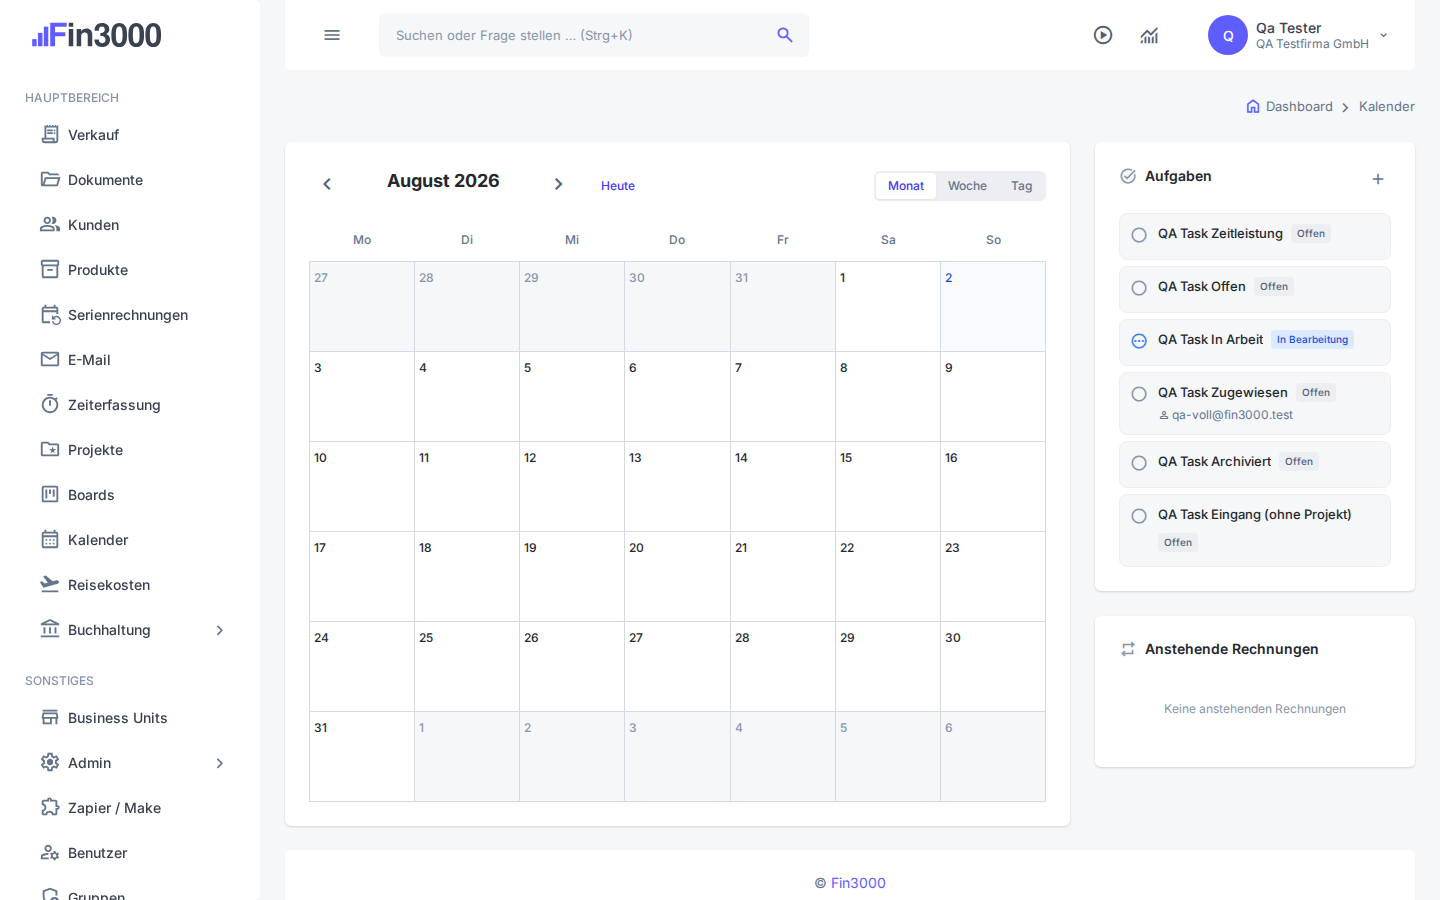
Task: Click the August 2026 month heading
Action: click(x=443, y=181)
